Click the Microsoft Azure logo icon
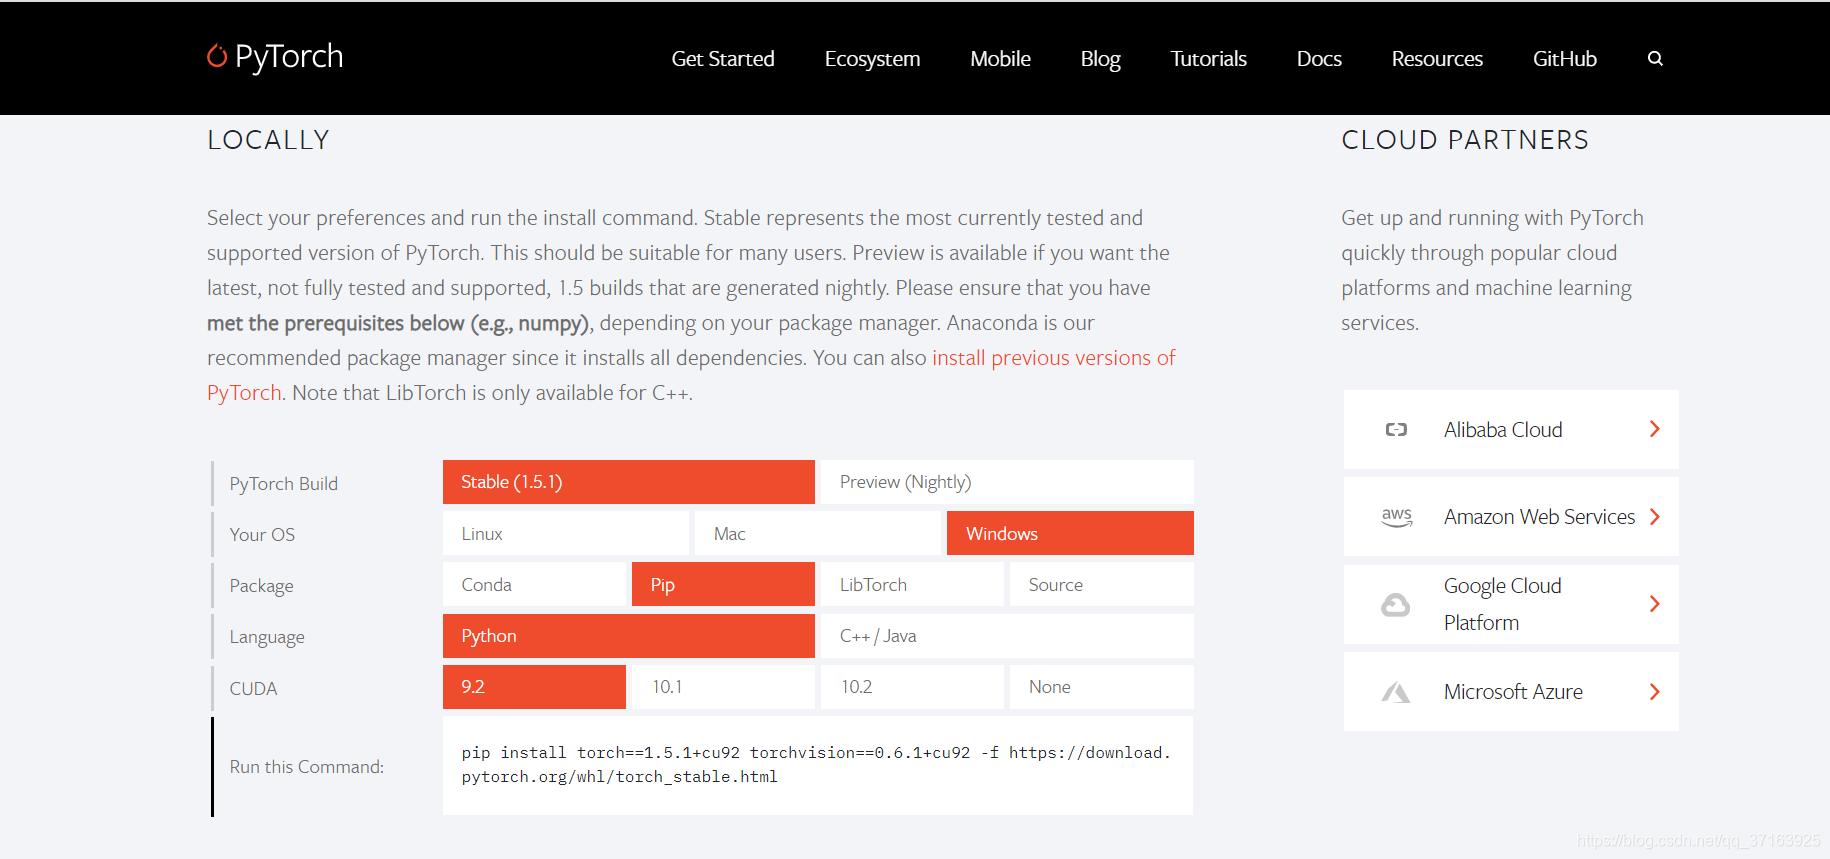The height and width of the screenshot is (859, 1830). click(1396, 692)
